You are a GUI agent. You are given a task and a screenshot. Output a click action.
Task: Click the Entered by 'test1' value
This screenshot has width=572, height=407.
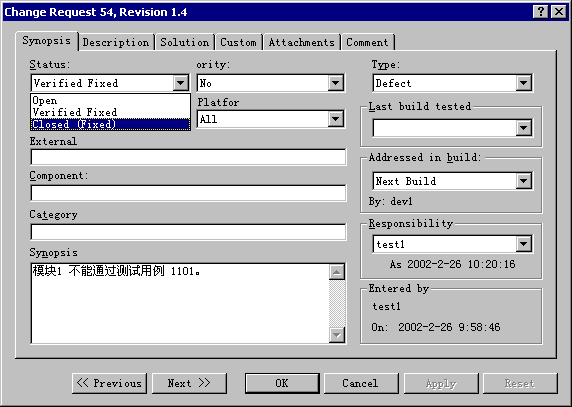coord(386,306)
